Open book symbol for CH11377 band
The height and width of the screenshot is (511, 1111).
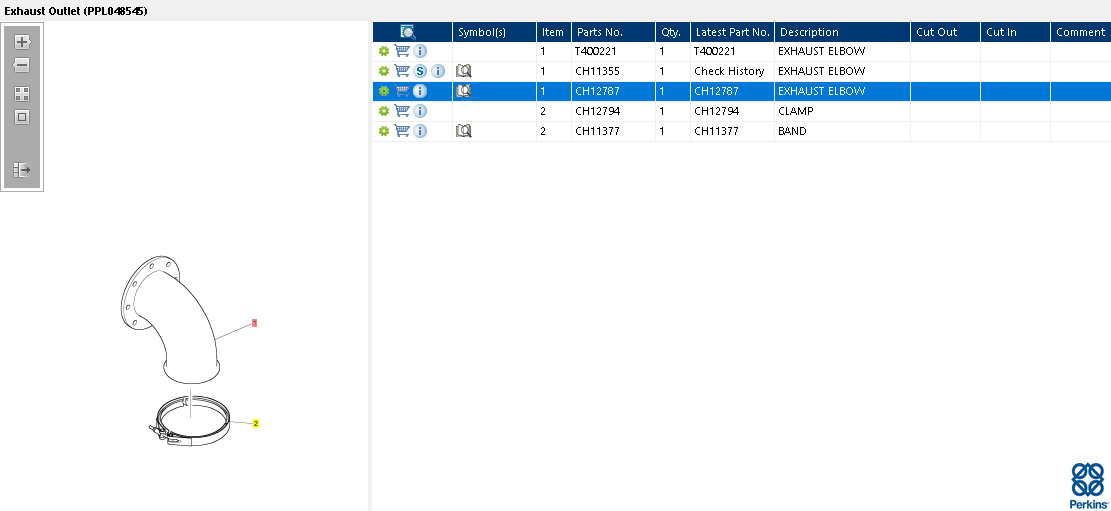(463, 131)
